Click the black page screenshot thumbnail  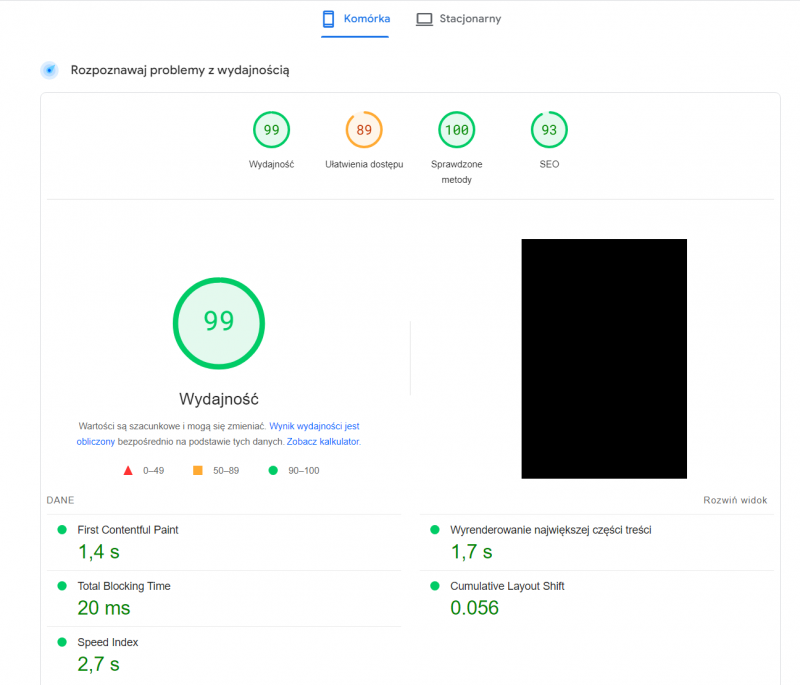pyautogui.click(x=604, y=358)
